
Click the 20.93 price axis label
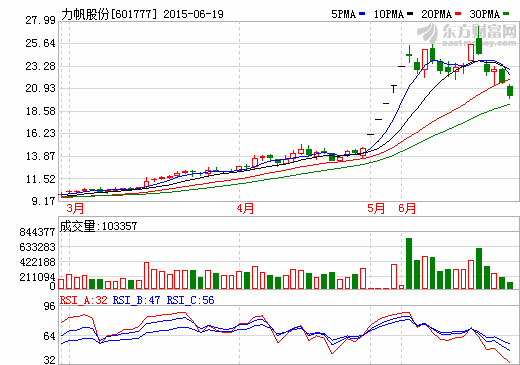(x=40, y=88)
